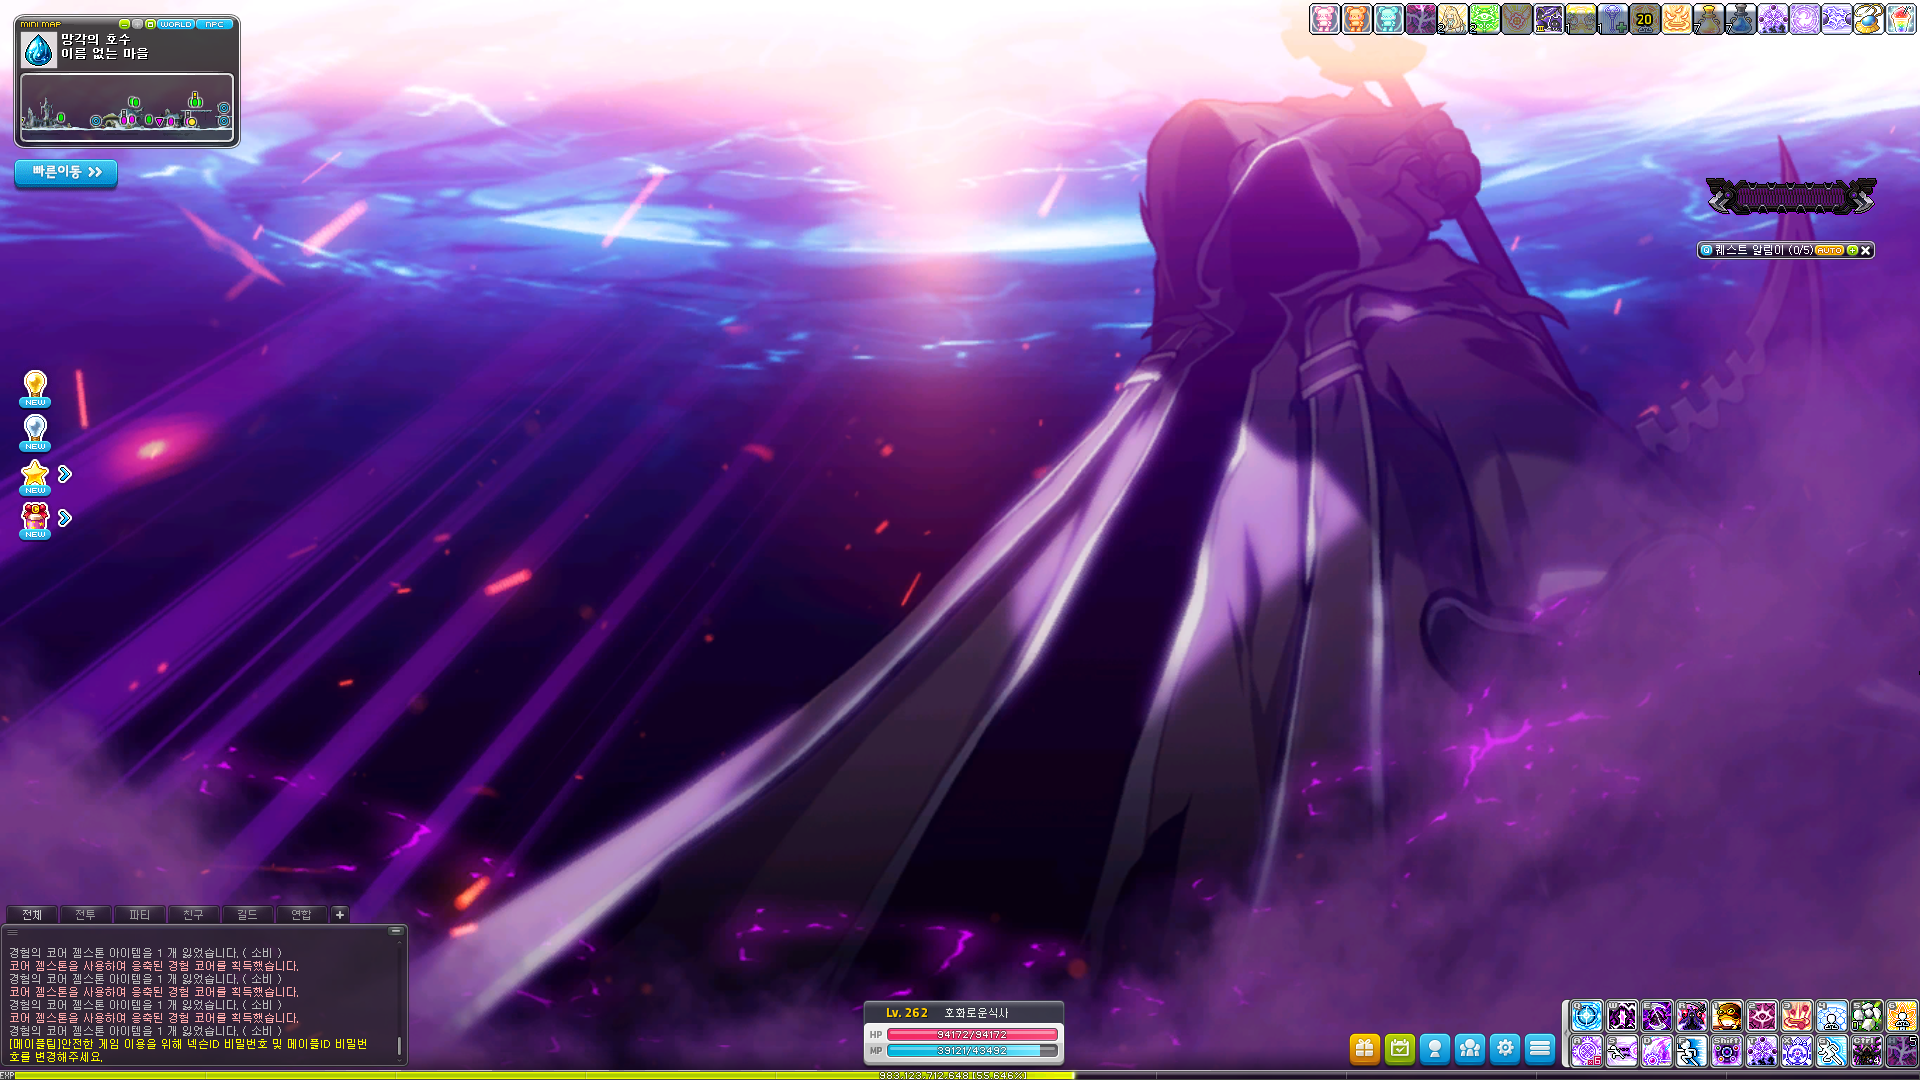Viewport: 1920px width, 1080px height.
Task: Open the hamburger main menu icon
Action: (x=1540, y=1048)
